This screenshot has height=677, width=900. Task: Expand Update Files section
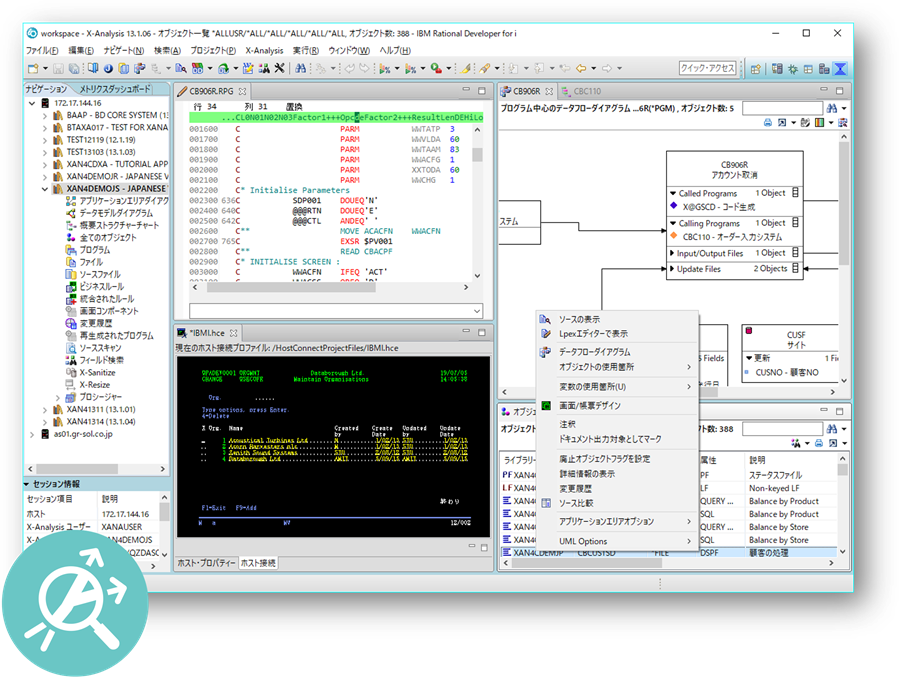[x=672, y=269]
